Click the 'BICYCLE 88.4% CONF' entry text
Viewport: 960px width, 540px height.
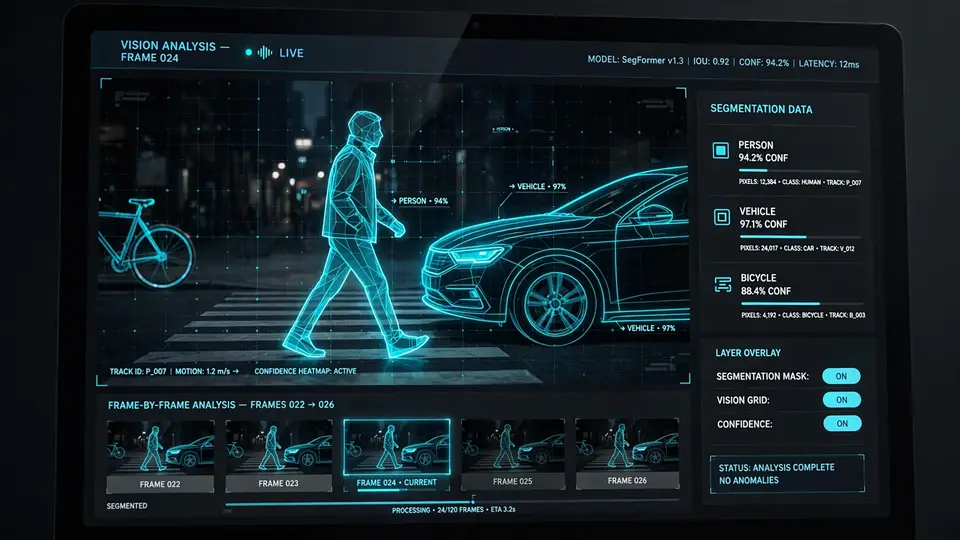coord(766,284)
